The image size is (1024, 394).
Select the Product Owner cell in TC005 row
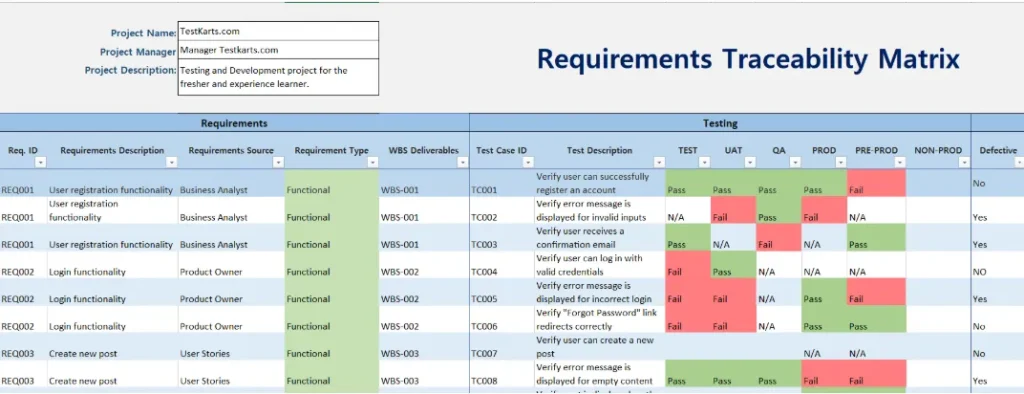[231, 293]
